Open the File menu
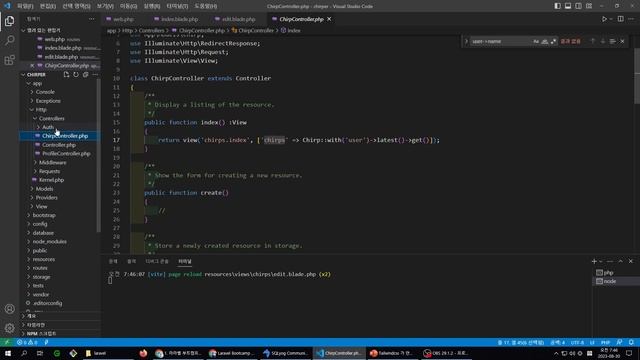The height and width of the screenshot is (360, 640). click(25, 6)
